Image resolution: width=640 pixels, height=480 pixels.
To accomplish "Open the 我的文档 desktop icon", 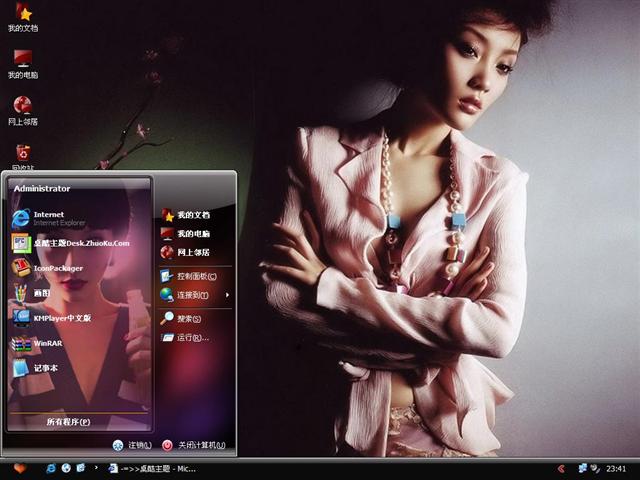I will click(x=23, y=17).
